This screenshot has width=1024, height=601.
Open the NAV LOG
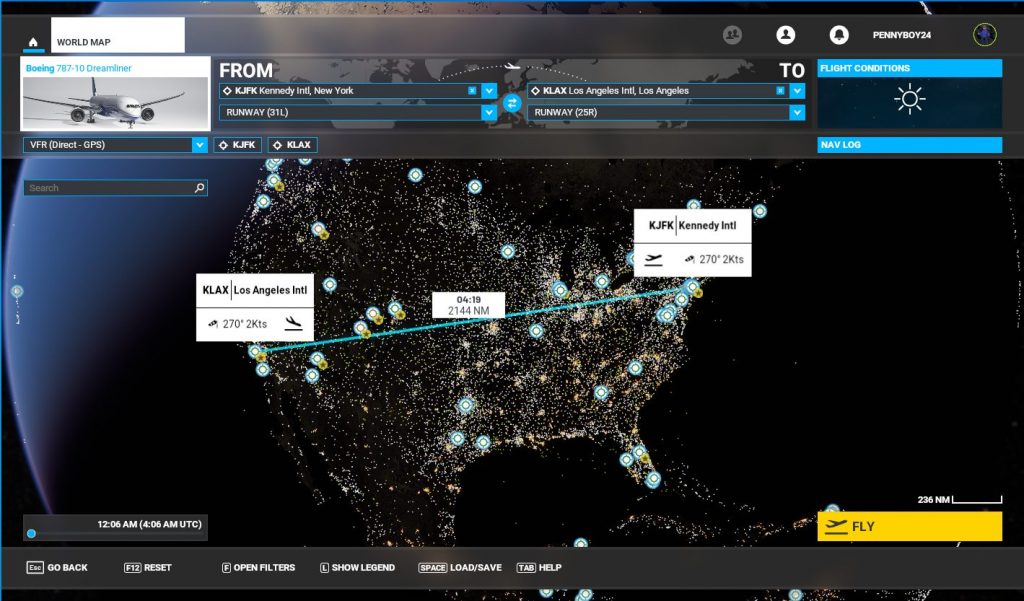(910, 144)
